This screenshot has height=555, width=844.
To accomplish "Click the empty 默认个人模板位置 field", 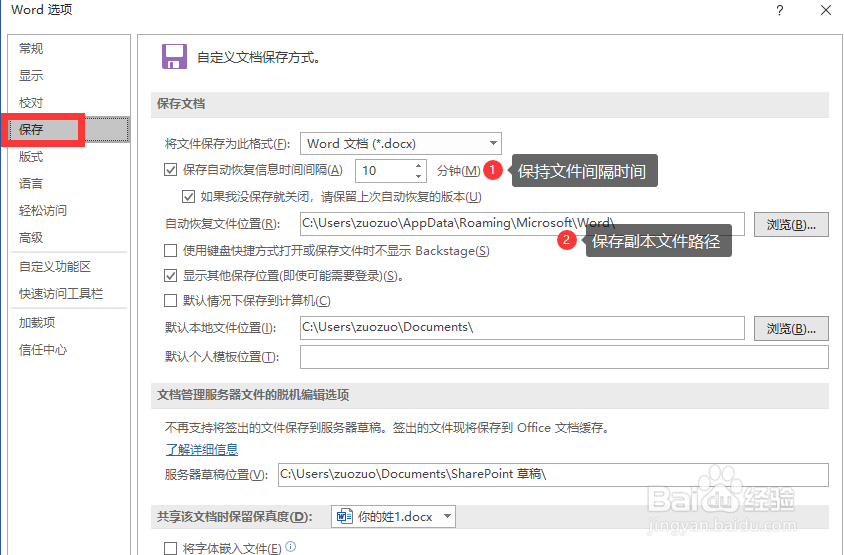I will coord(564,357).
